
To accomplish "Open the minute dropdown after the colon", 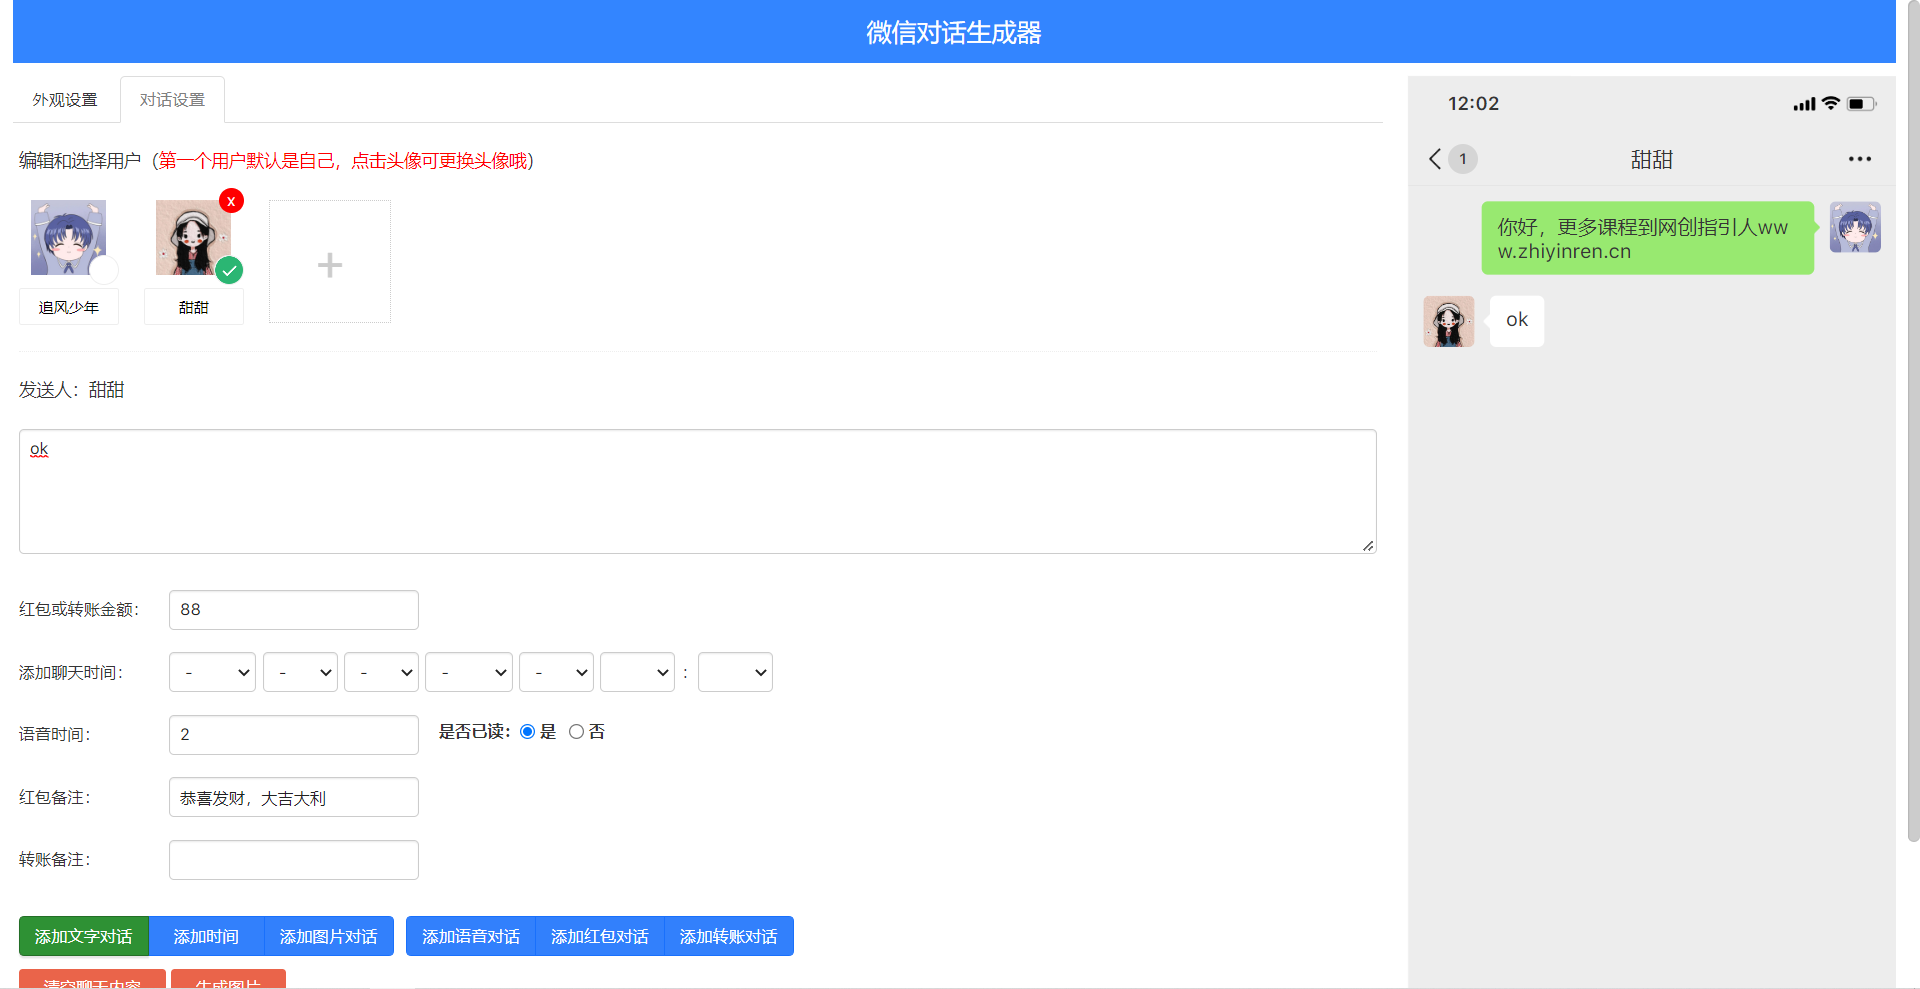I will point(735,672).
